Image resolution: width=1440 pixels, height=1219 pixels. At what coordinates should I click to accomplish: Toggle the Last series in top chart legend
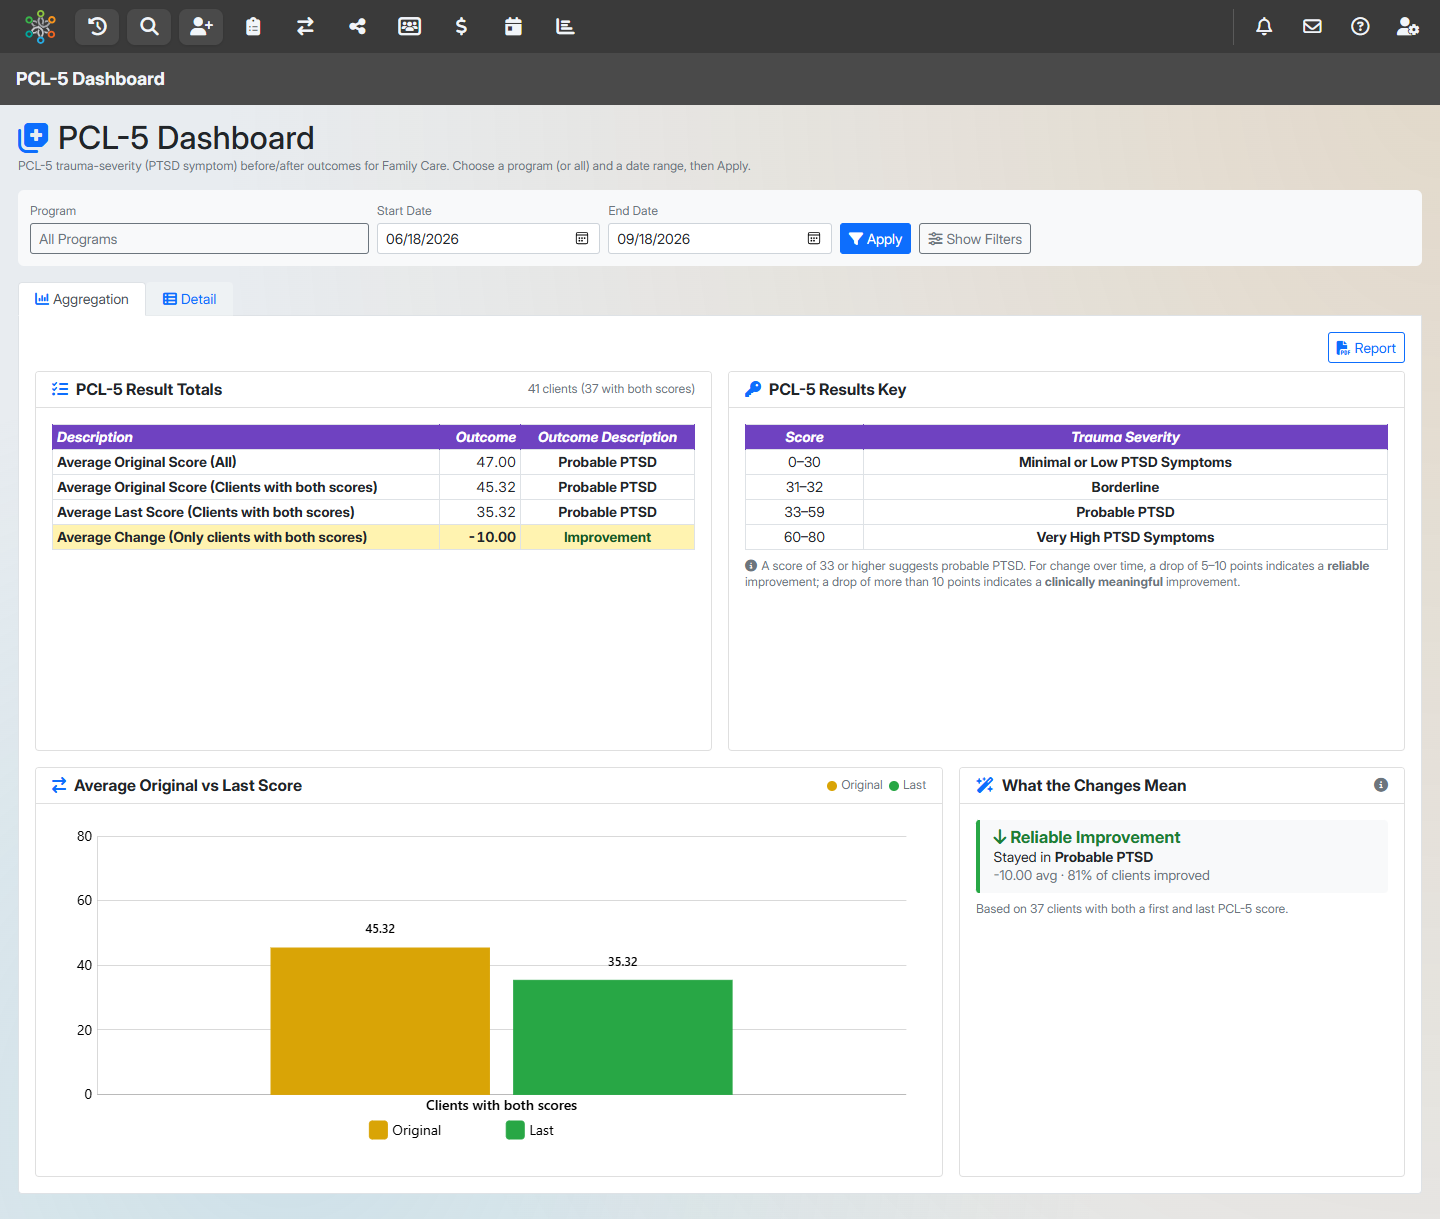(x=908, y=785)
